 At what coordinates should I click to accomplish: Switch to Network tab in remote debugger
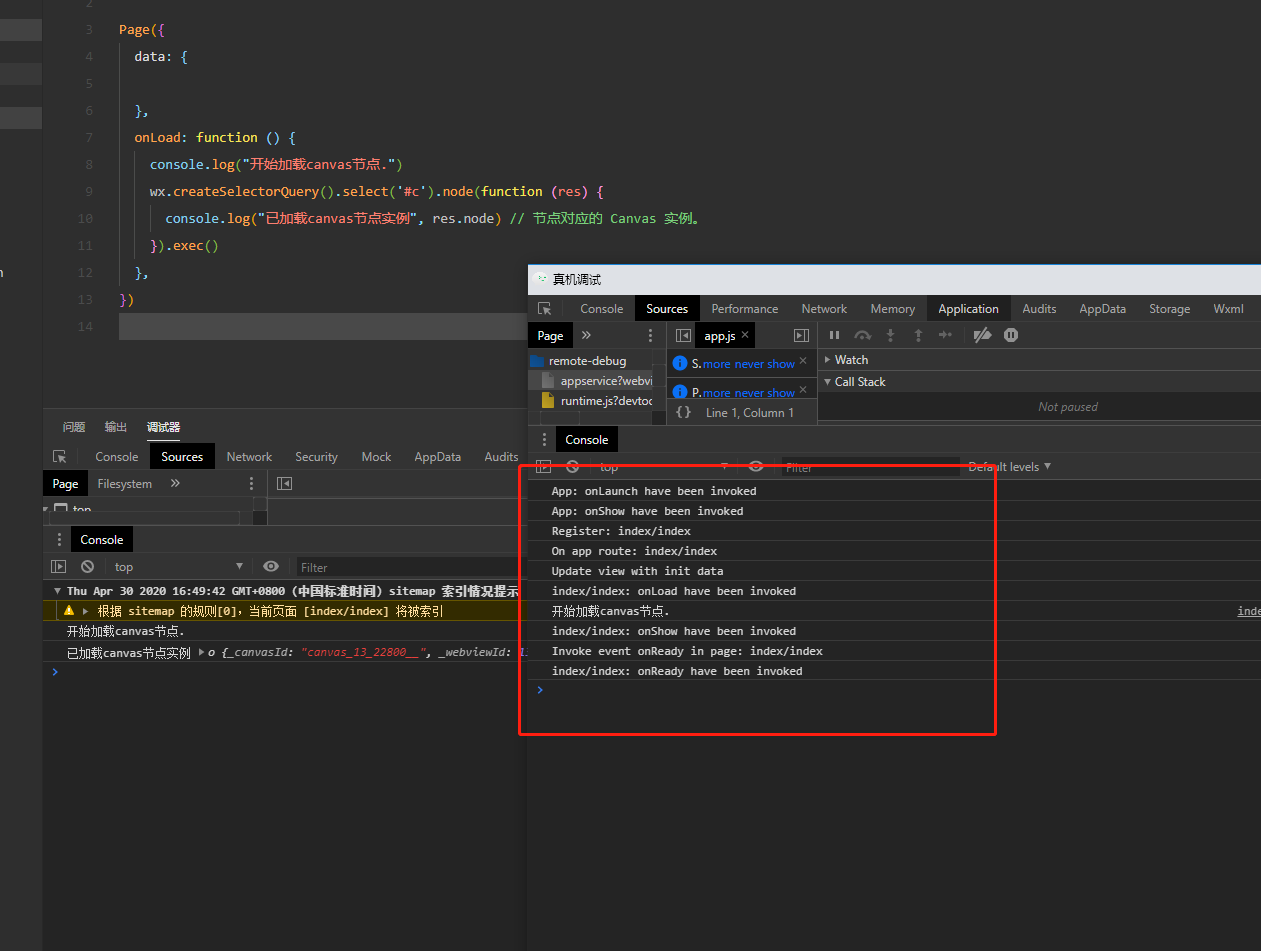(x=823, y=309)
